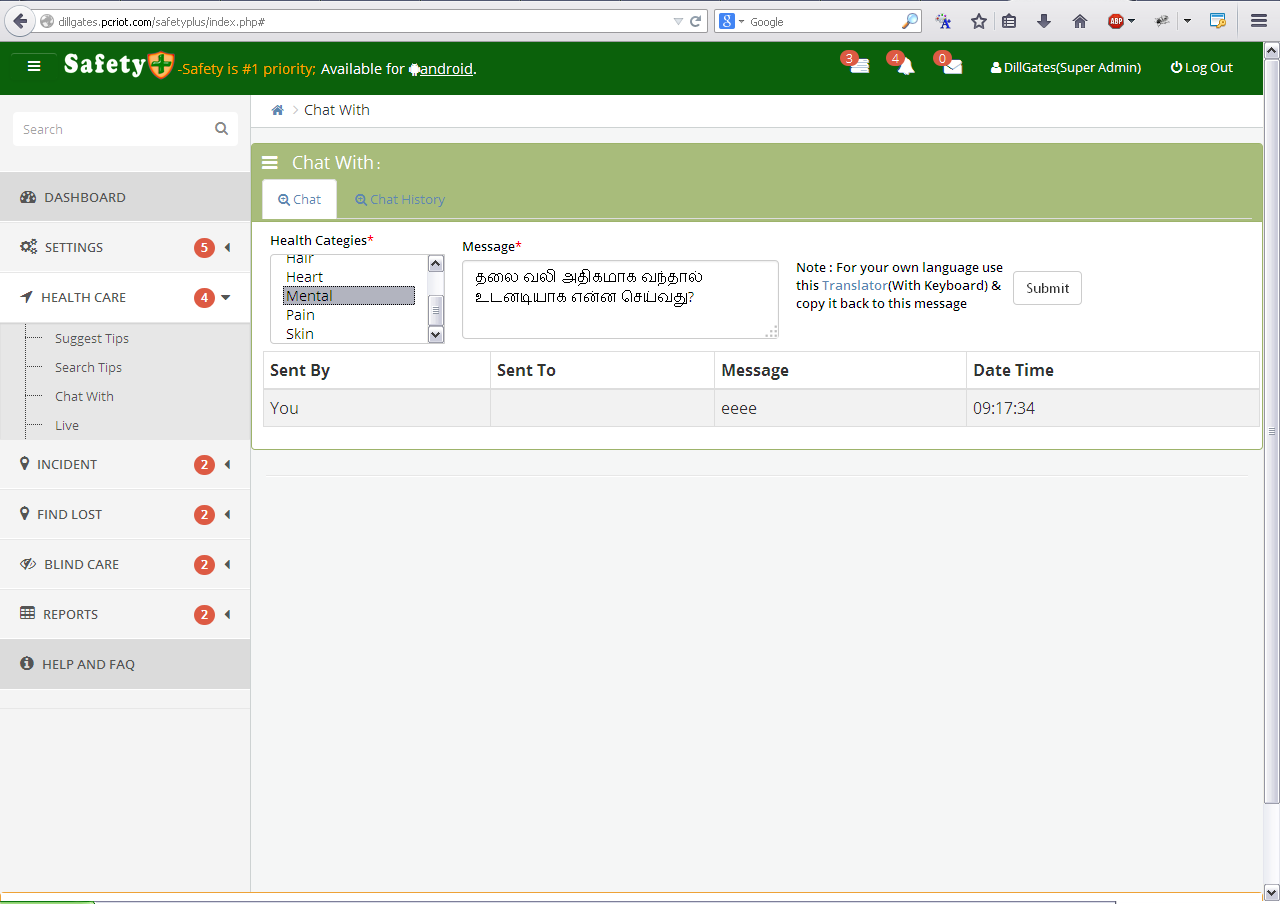Select Mental in Health Categories list

[349, 296]
